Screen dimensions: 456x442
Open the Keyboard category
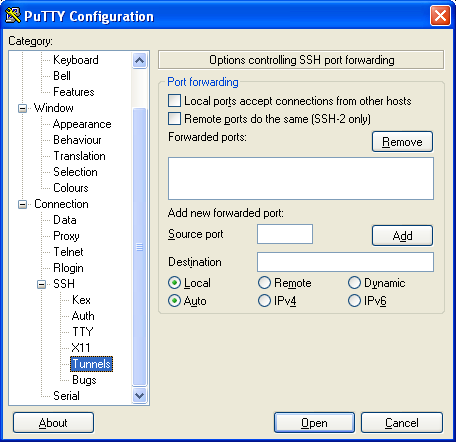click(x=76, y=60)
